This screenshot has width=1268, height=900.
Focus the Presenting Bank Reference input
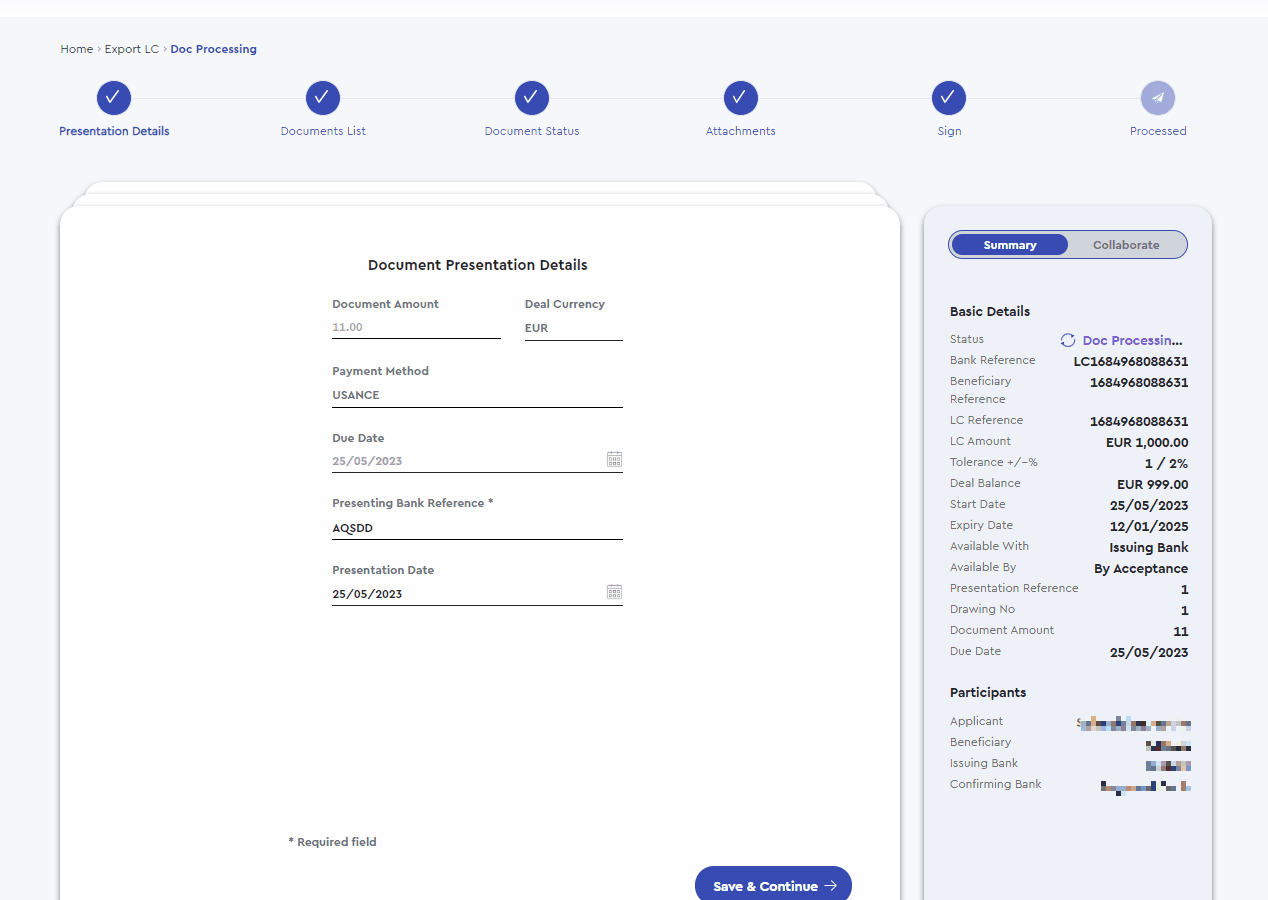click(477, 528)
